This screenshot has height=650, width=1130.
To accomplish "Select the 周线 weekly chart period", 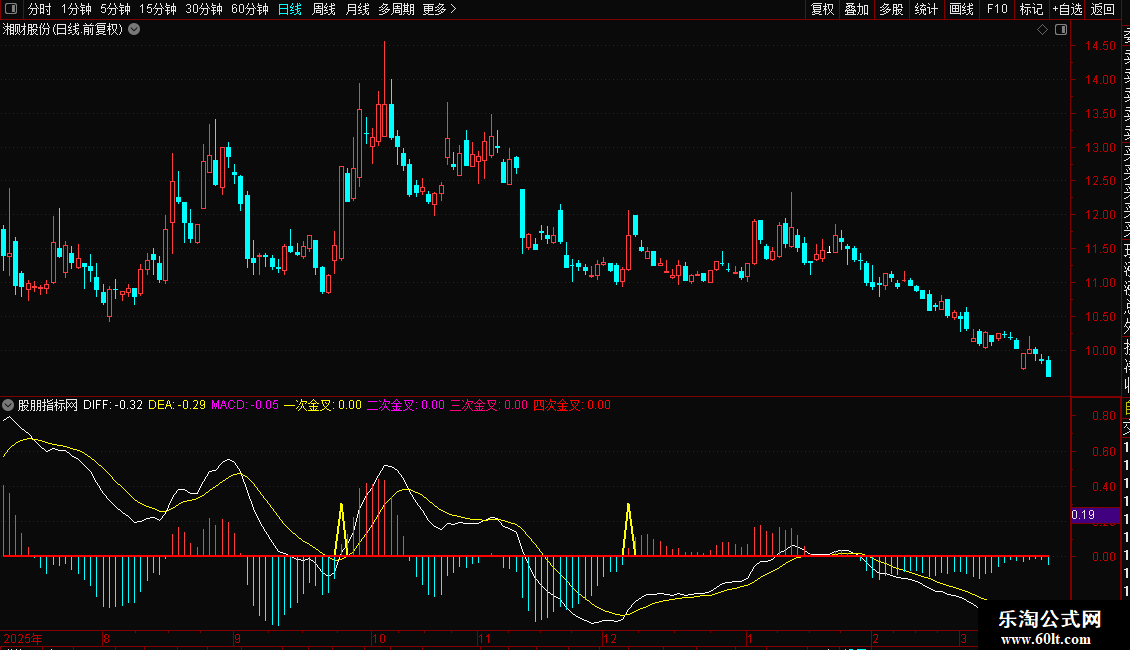I will pyautogui.click(x=324, y=9).
